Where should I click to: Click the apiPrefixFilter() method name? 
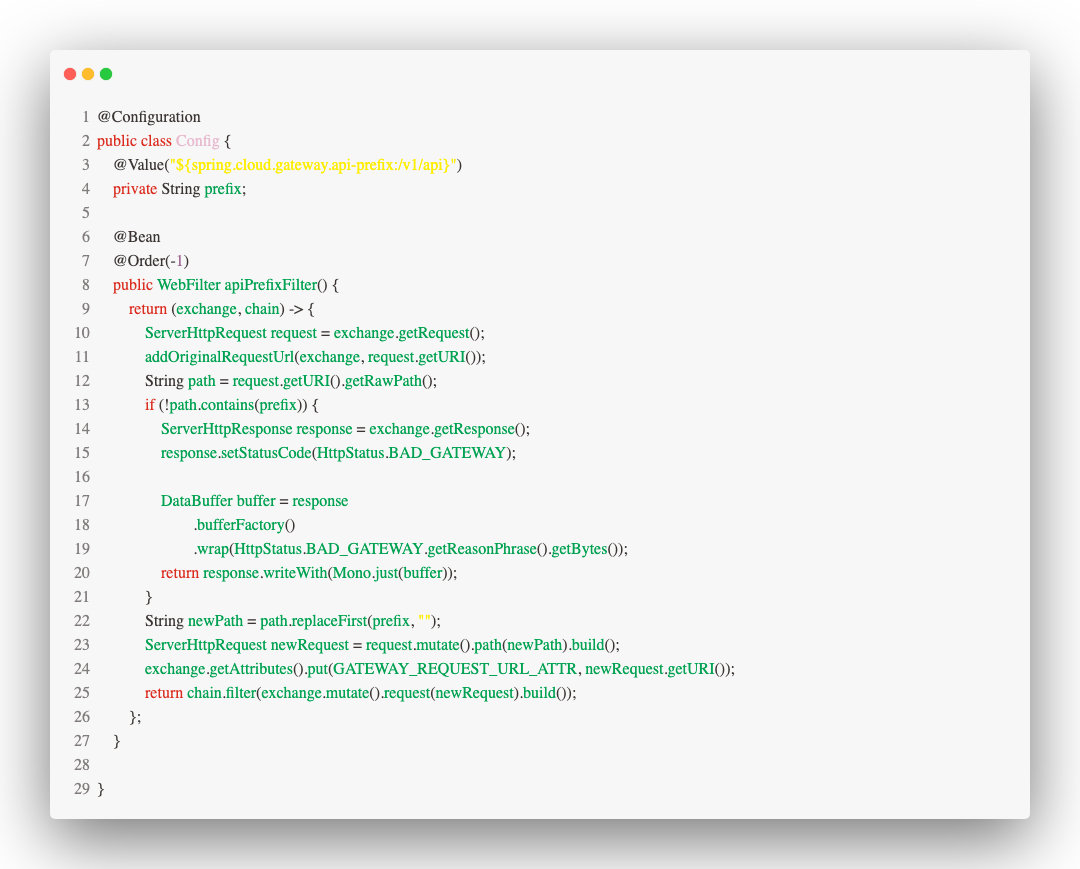(x=276, y=284)
